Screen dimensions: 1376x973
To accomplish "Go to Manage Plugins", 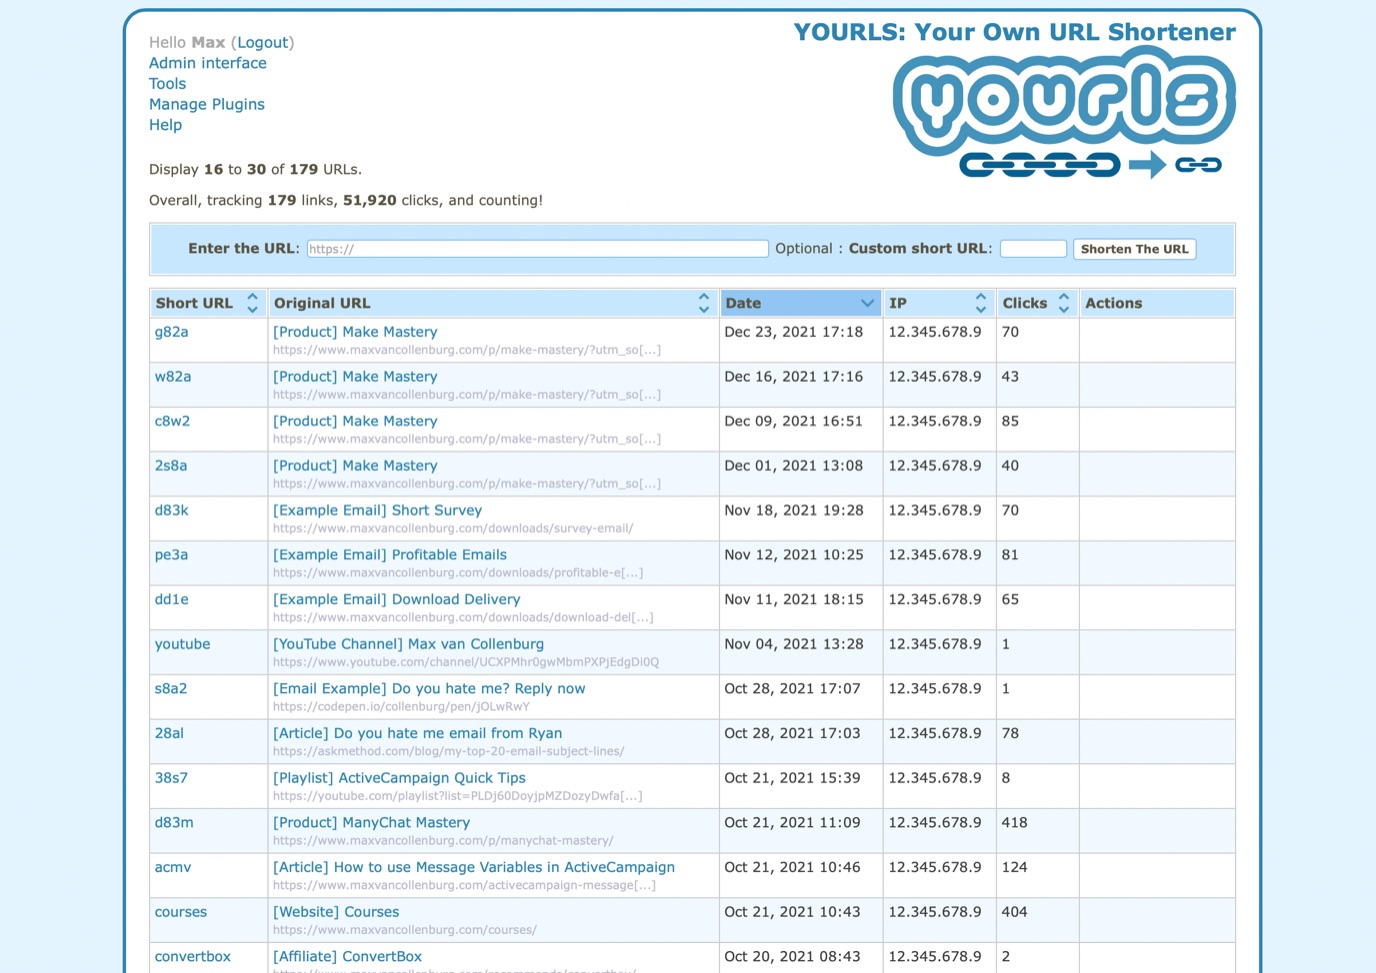I will [207, 104].
